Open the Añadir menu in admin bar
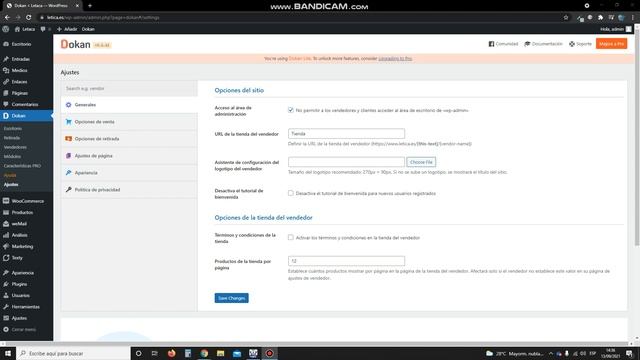The height and width of the screenshot is (360, 640). (67, 29)
